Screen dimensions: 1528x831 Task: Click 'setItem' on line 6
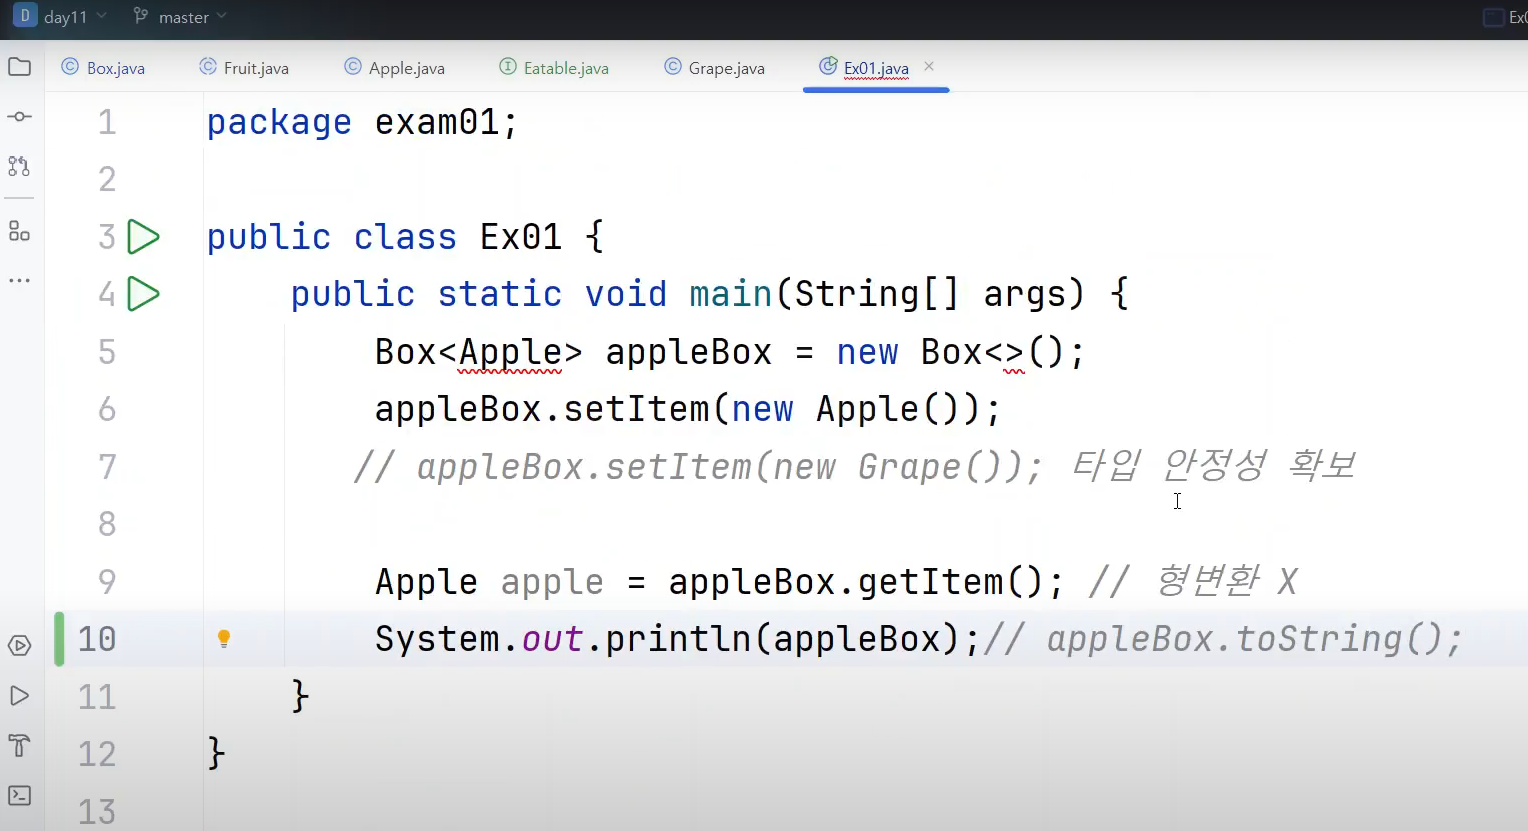point(637,409)
